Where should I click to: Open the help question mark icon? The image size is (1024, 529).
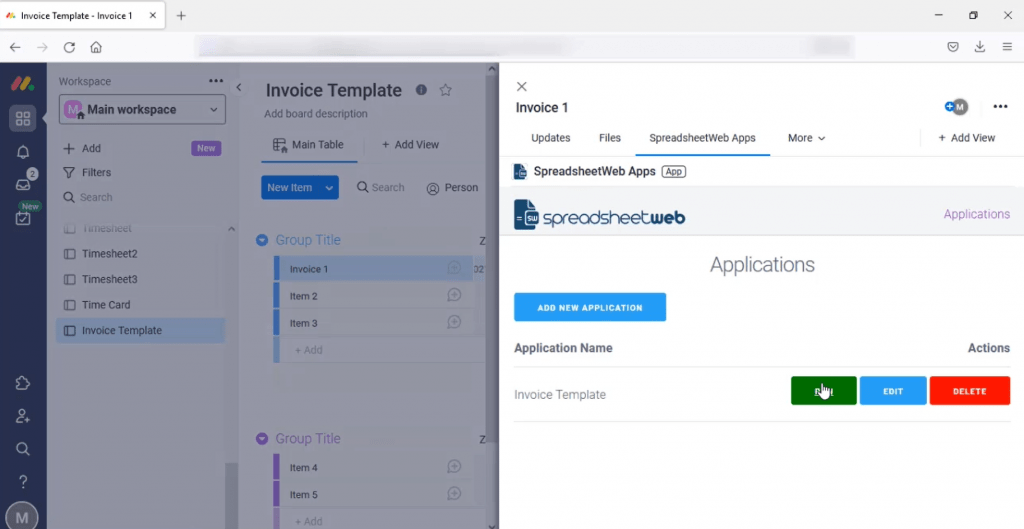click(23, 482)
